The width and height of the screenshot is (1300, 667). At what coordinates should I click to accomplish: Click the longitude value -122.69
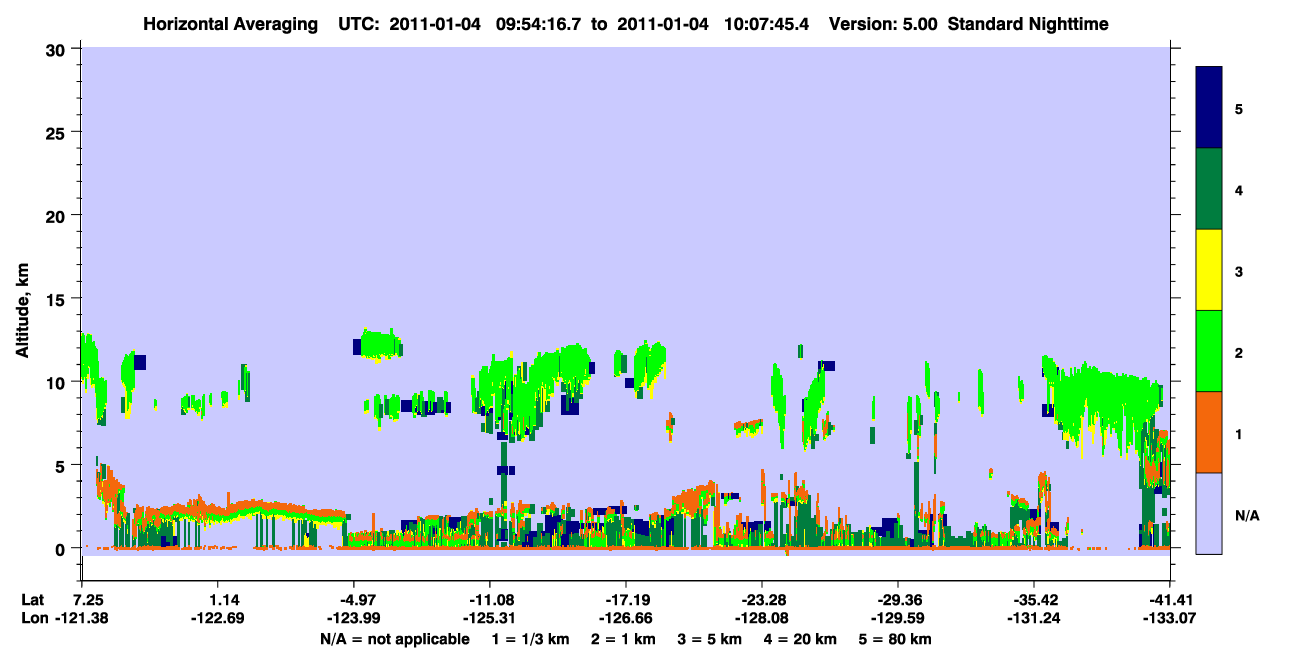[218, 618]
